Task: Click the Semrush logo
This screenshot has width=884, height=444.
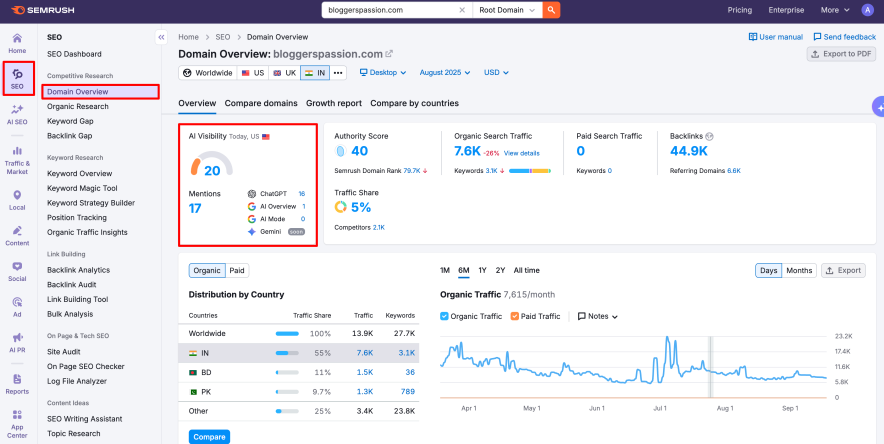Action: pyautogui.click(x=42, y=10)
